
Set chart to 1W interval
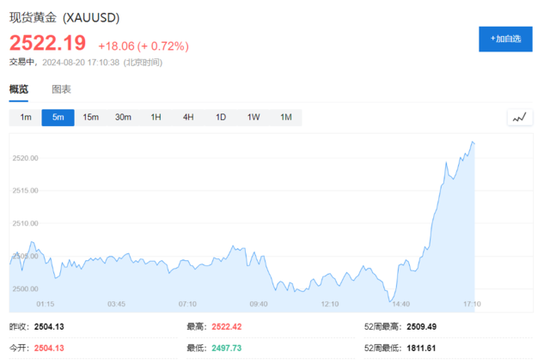click(254, 117)
